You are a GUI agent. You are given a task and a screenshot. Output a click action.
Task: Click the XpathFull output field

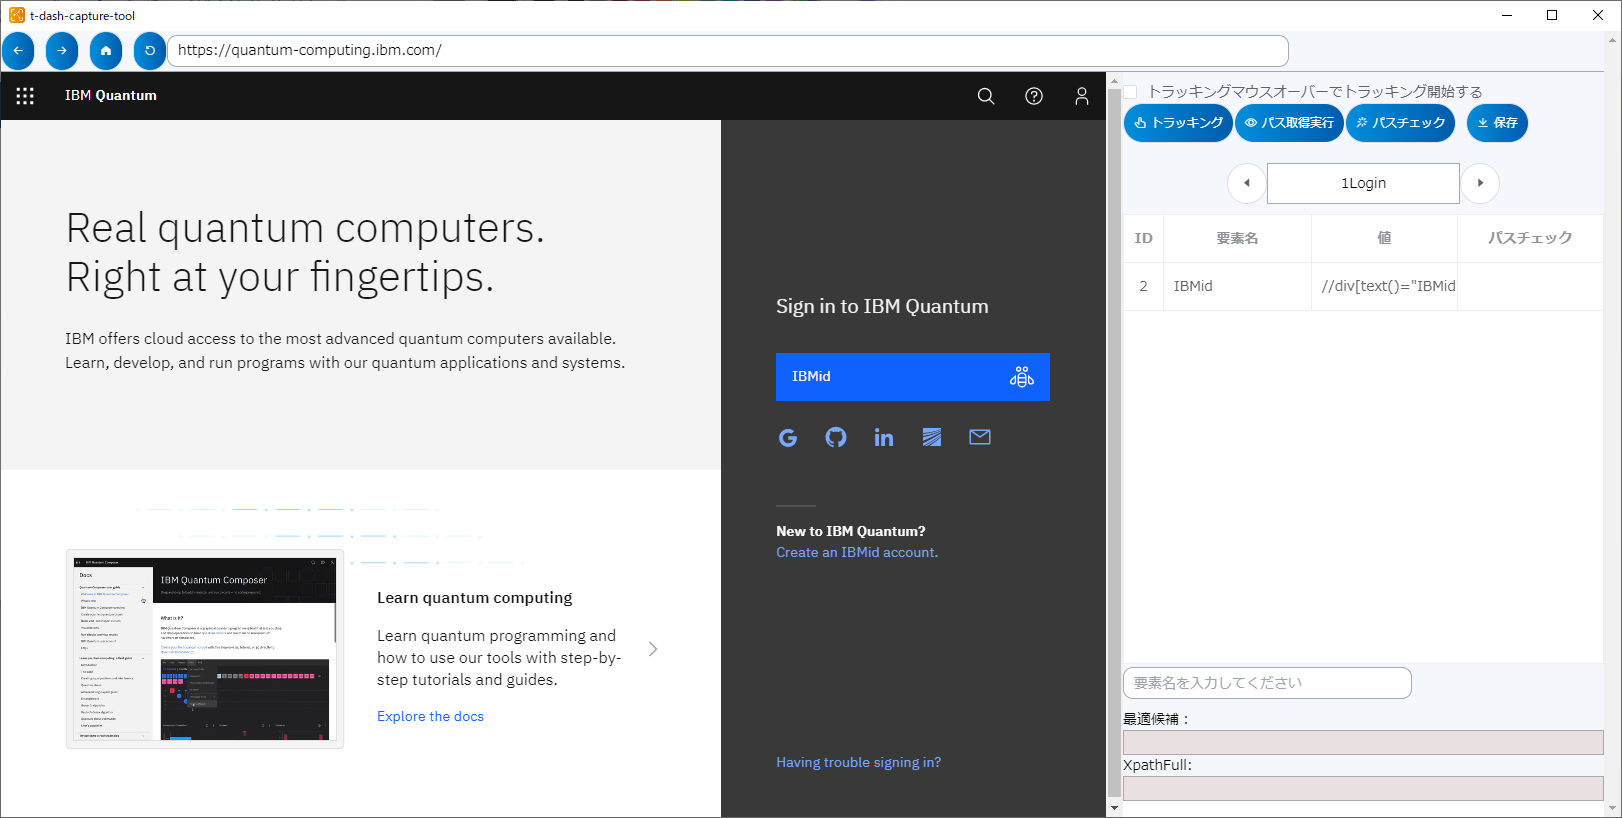[x=1363, y=788]
